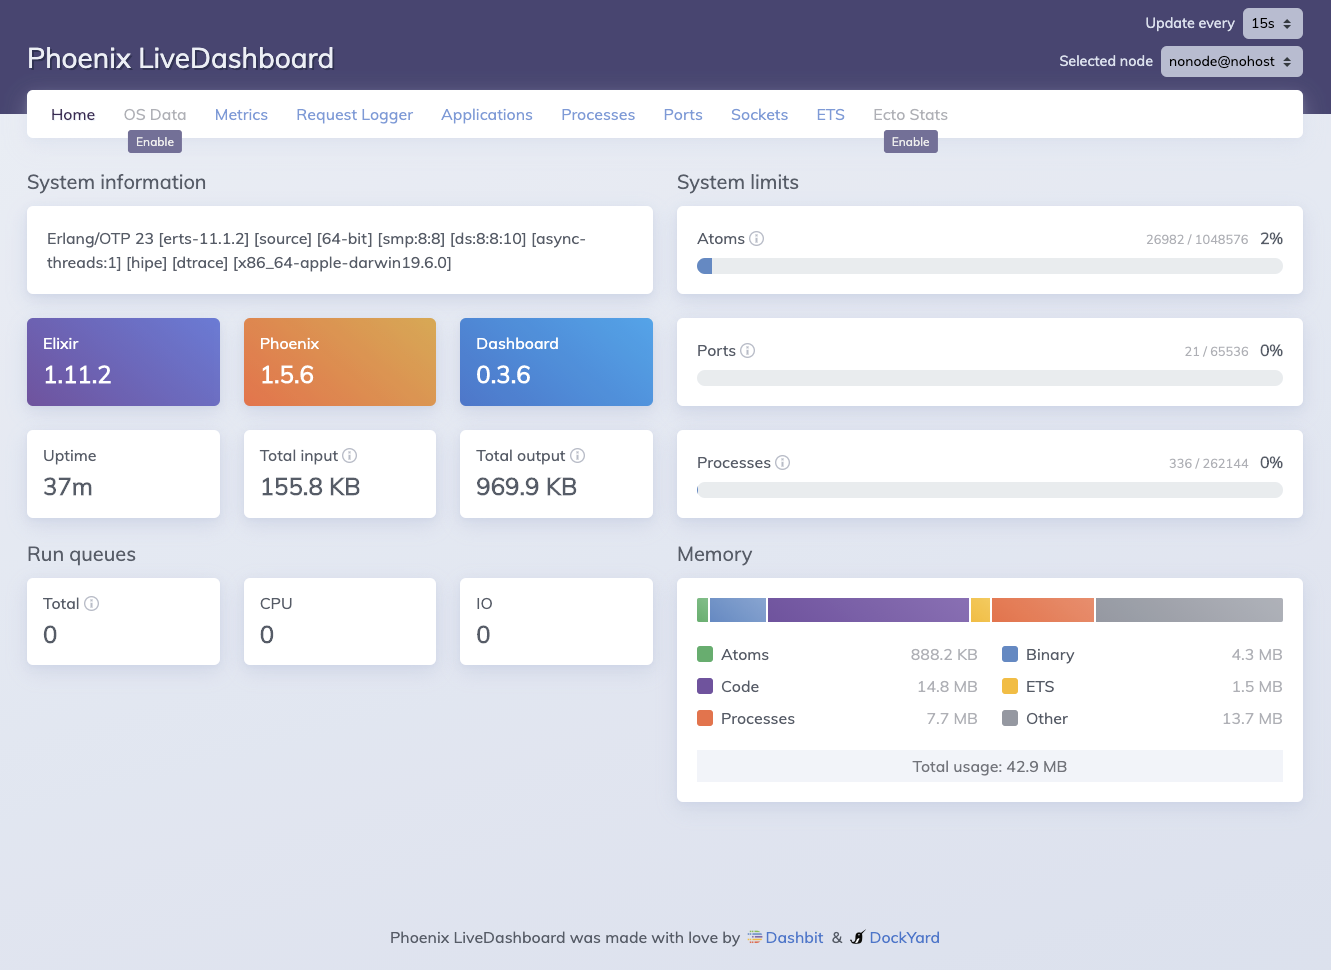1331x970 pixels.
Task: Click the info icon beside Ports limit
Action: point(748,351)
